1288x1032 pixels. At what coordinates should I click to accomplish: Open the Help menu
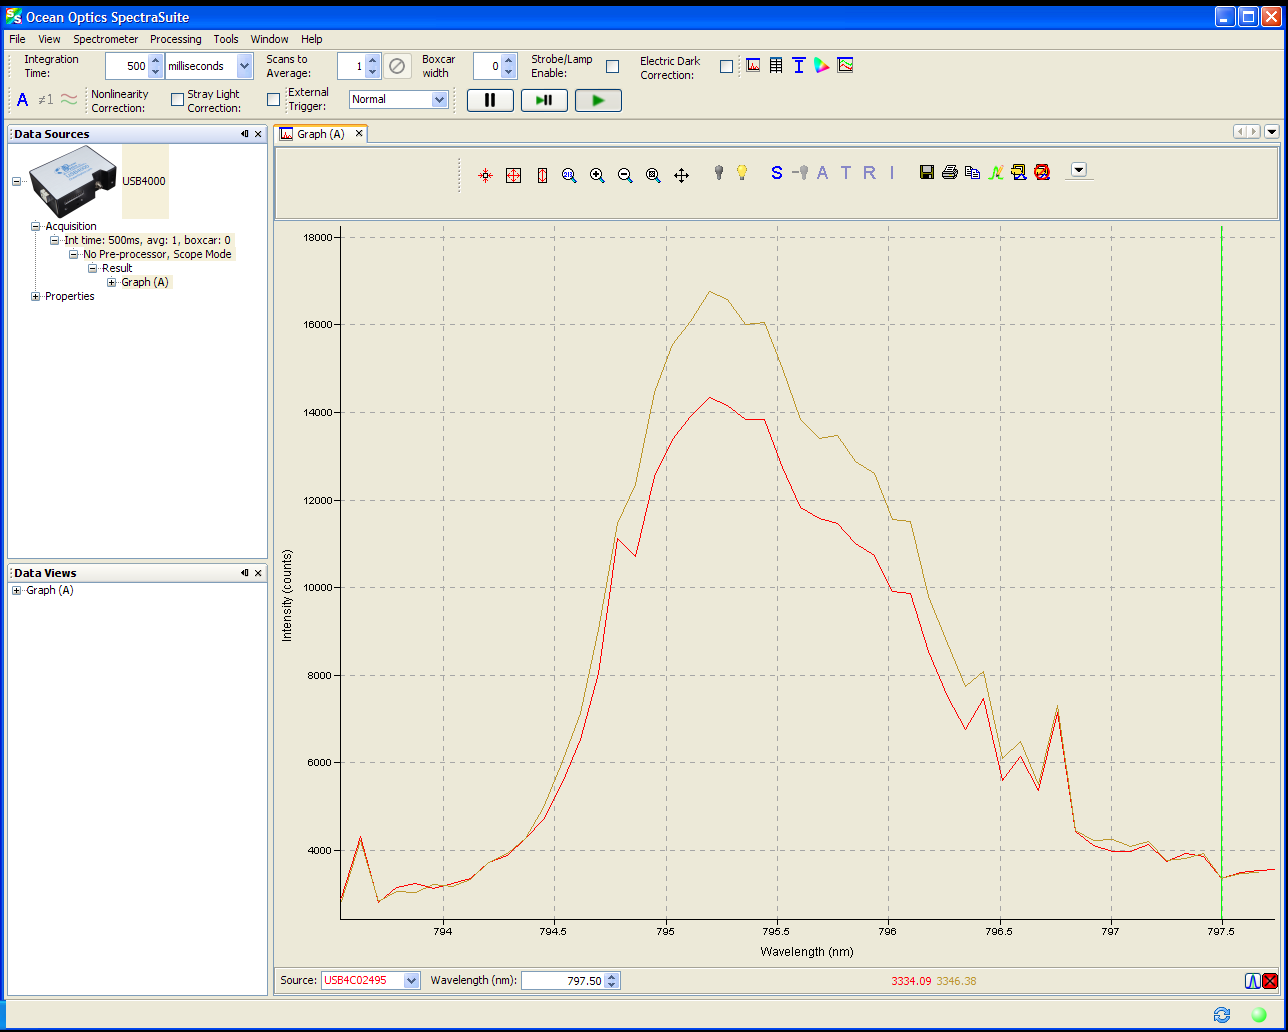coord(312,39)
